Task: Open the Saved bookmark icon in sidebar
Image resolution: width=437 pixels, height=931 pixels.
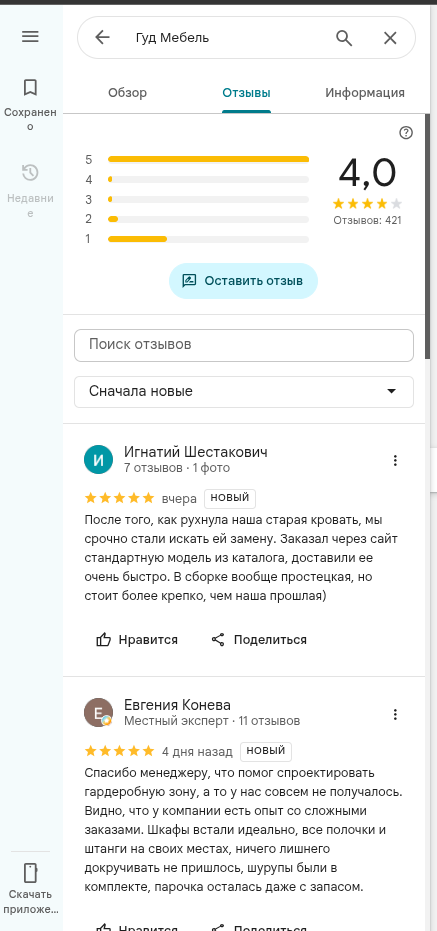Action: pyautogui.click(x=30, y=87)
